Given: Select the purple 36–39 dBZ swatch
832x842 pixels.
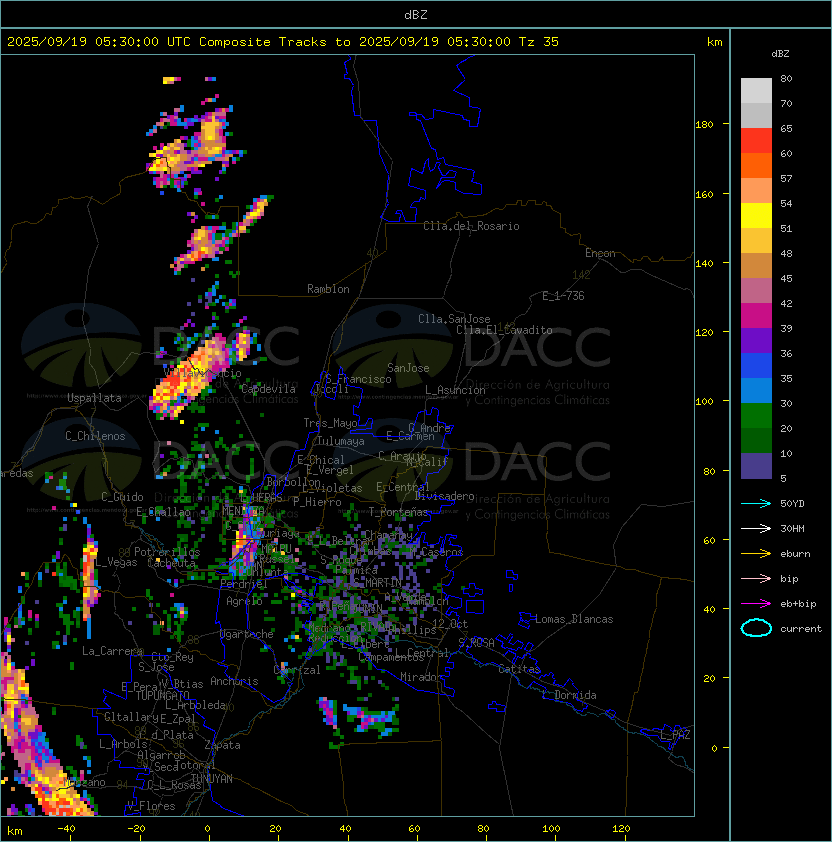Looking at the screenshot, I should pos(756,340).
